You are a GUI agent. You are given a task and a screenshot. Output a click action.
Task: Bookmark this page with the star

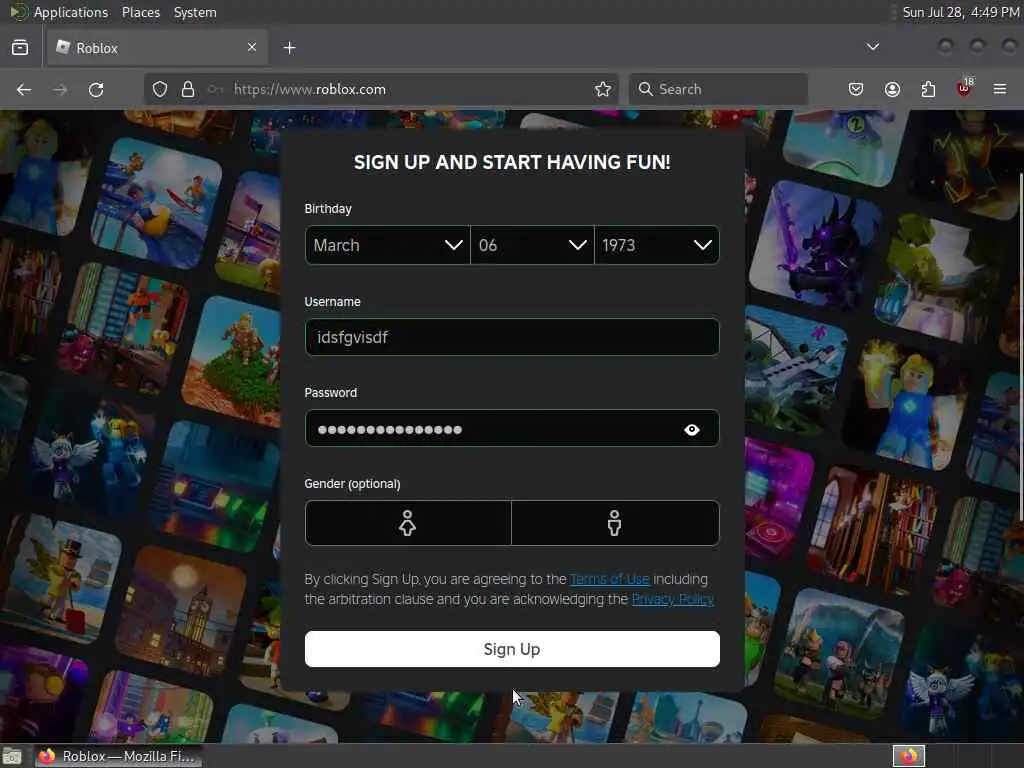603,89
